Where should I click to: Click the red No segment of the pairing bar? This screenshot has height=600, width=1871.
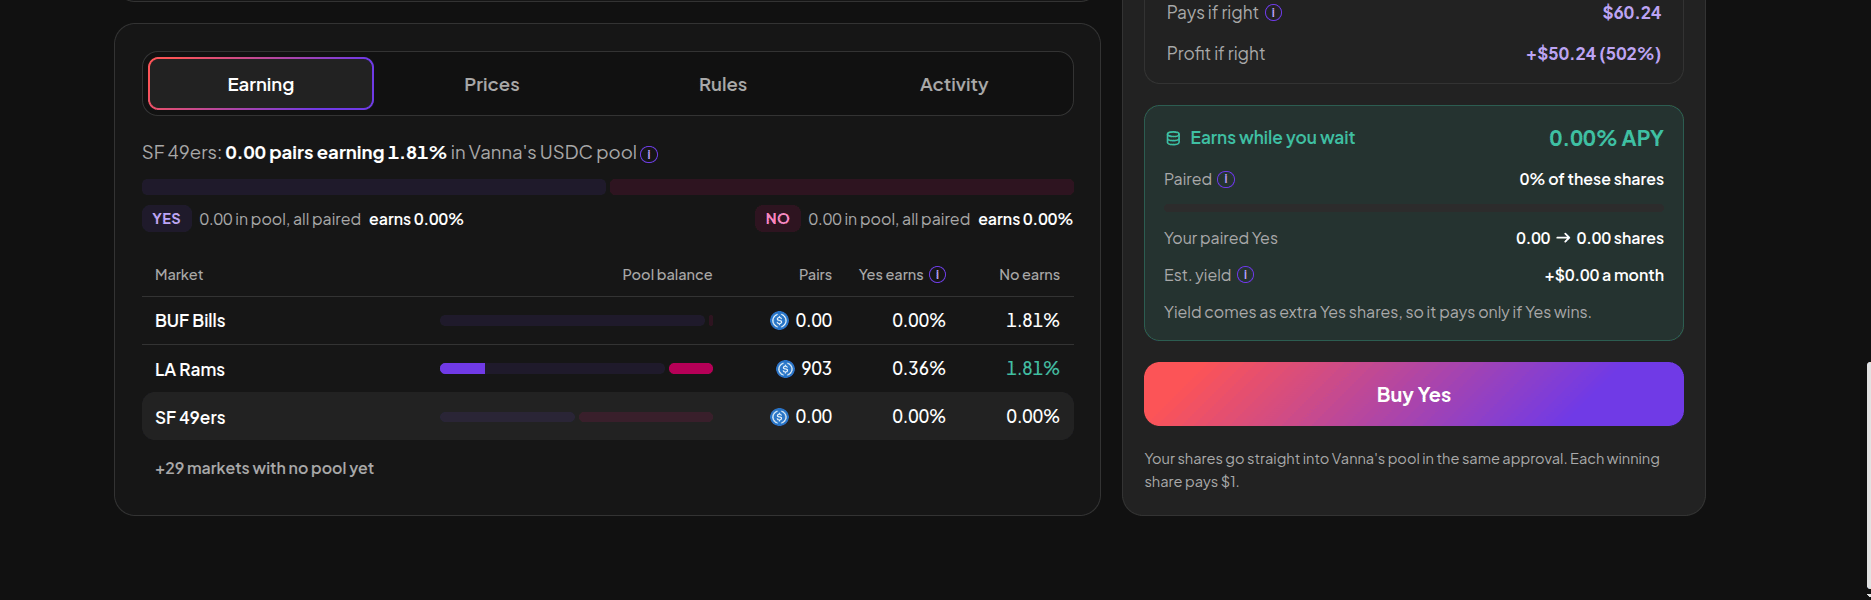842,187
